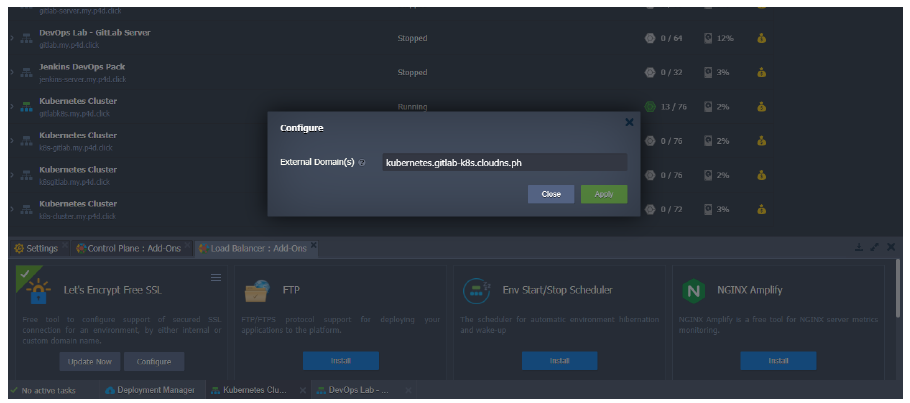Click the External Domain(s) input field
910x403 pixels.
pos(504,163)
